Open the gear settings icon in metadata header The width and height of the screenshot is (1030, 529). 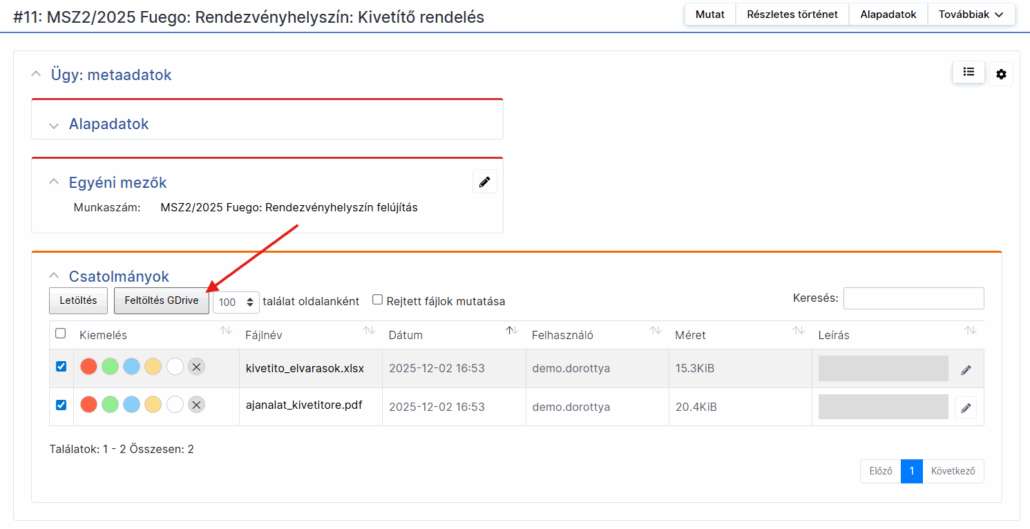(1001, 74)
